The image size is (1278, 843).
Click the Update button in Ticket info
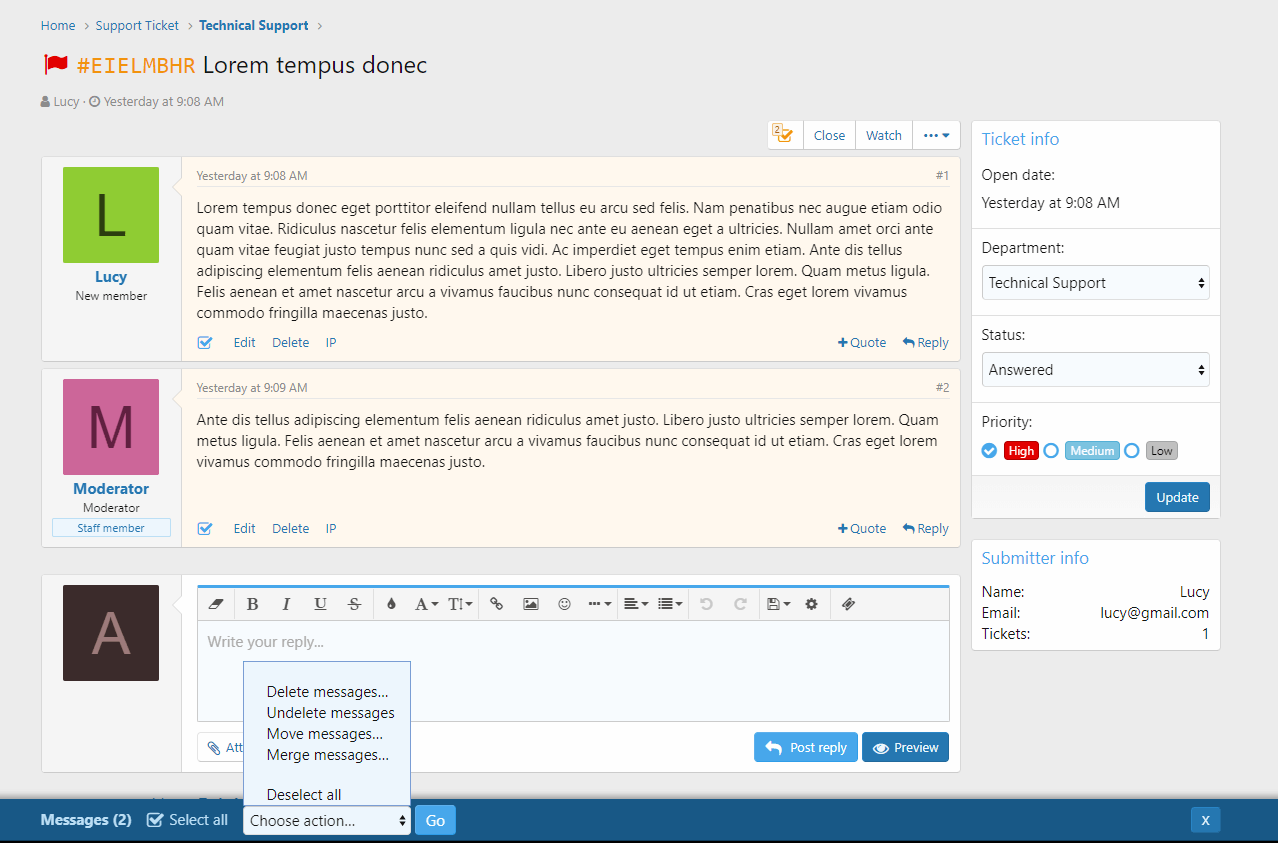tap(1176, 497)
